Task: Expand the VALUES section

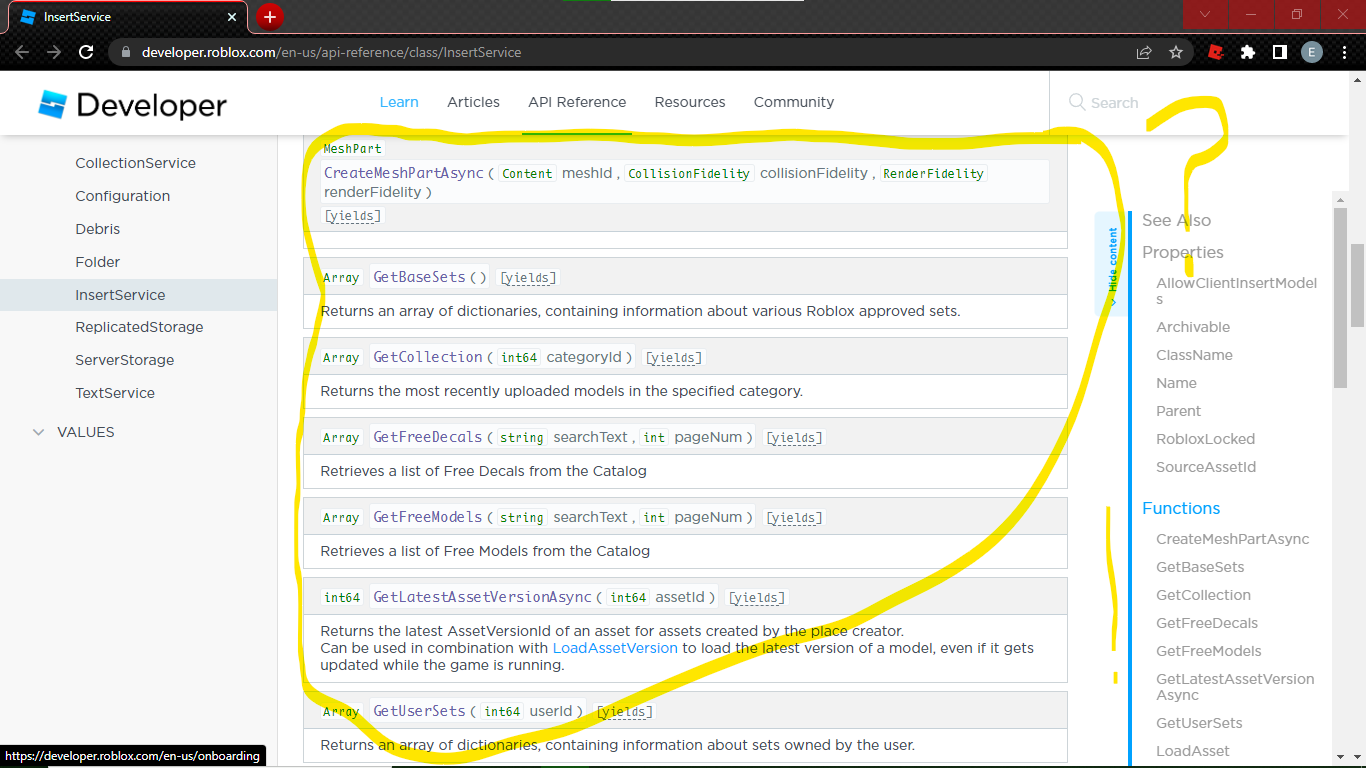Action: coord(39,432)
